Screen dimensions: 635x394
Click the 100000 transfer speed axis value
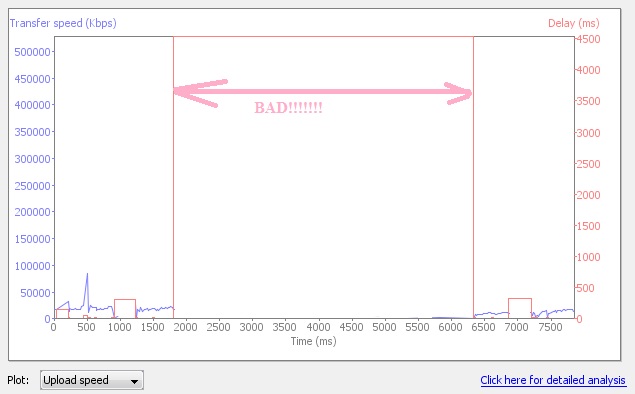[32, 266]
